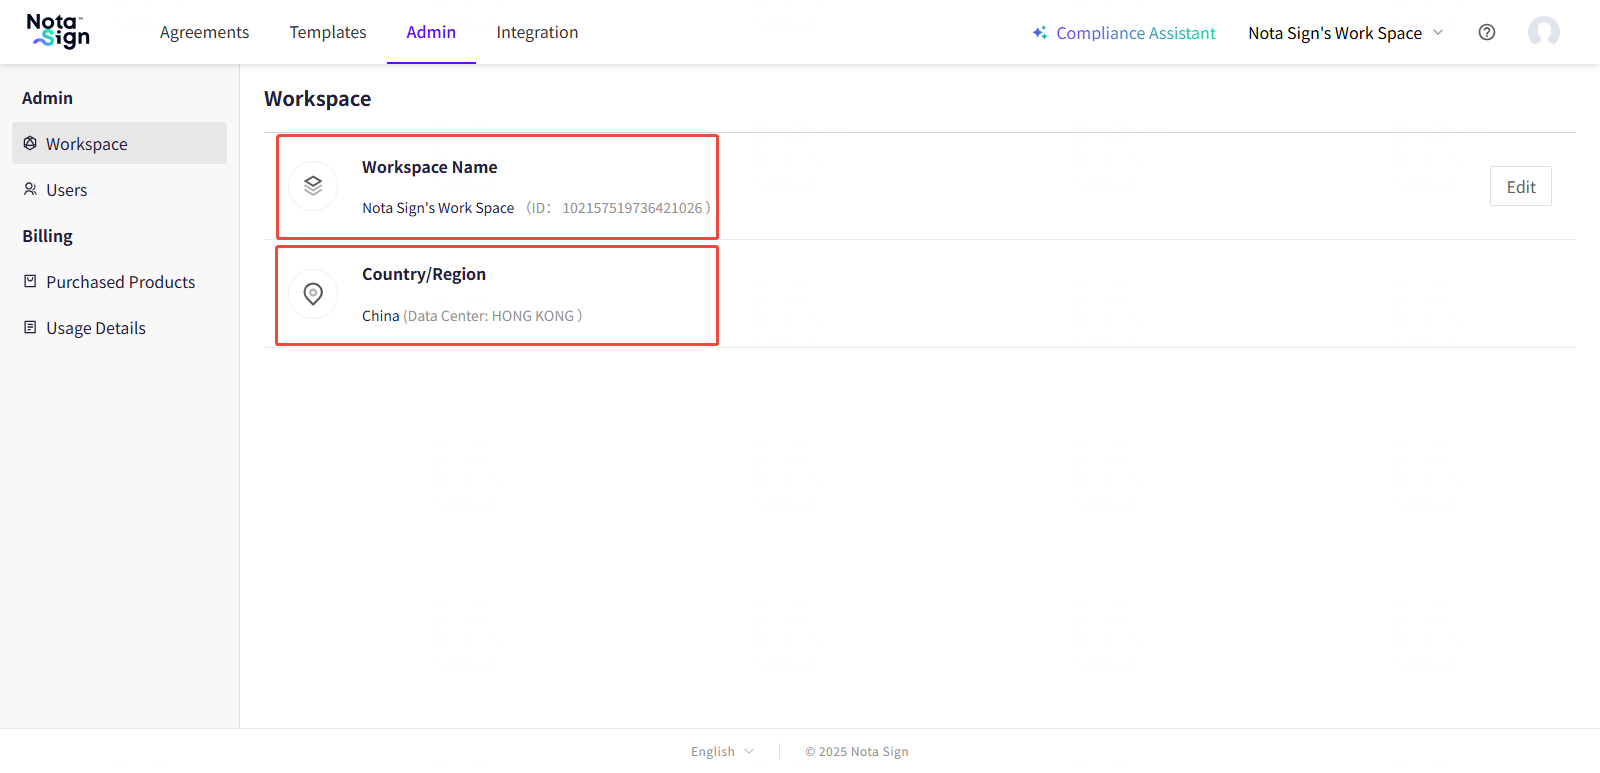Click the Users sidebar icon
1600x773 pixels.
[x=30, y=189]
